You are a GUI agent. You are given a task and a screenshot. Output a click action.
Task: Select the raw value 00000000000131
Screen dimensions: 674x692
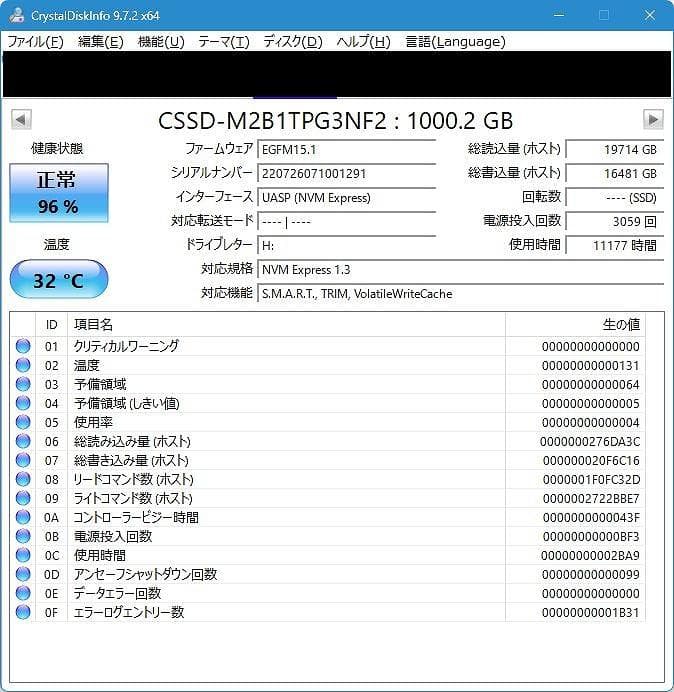(591, 365)
